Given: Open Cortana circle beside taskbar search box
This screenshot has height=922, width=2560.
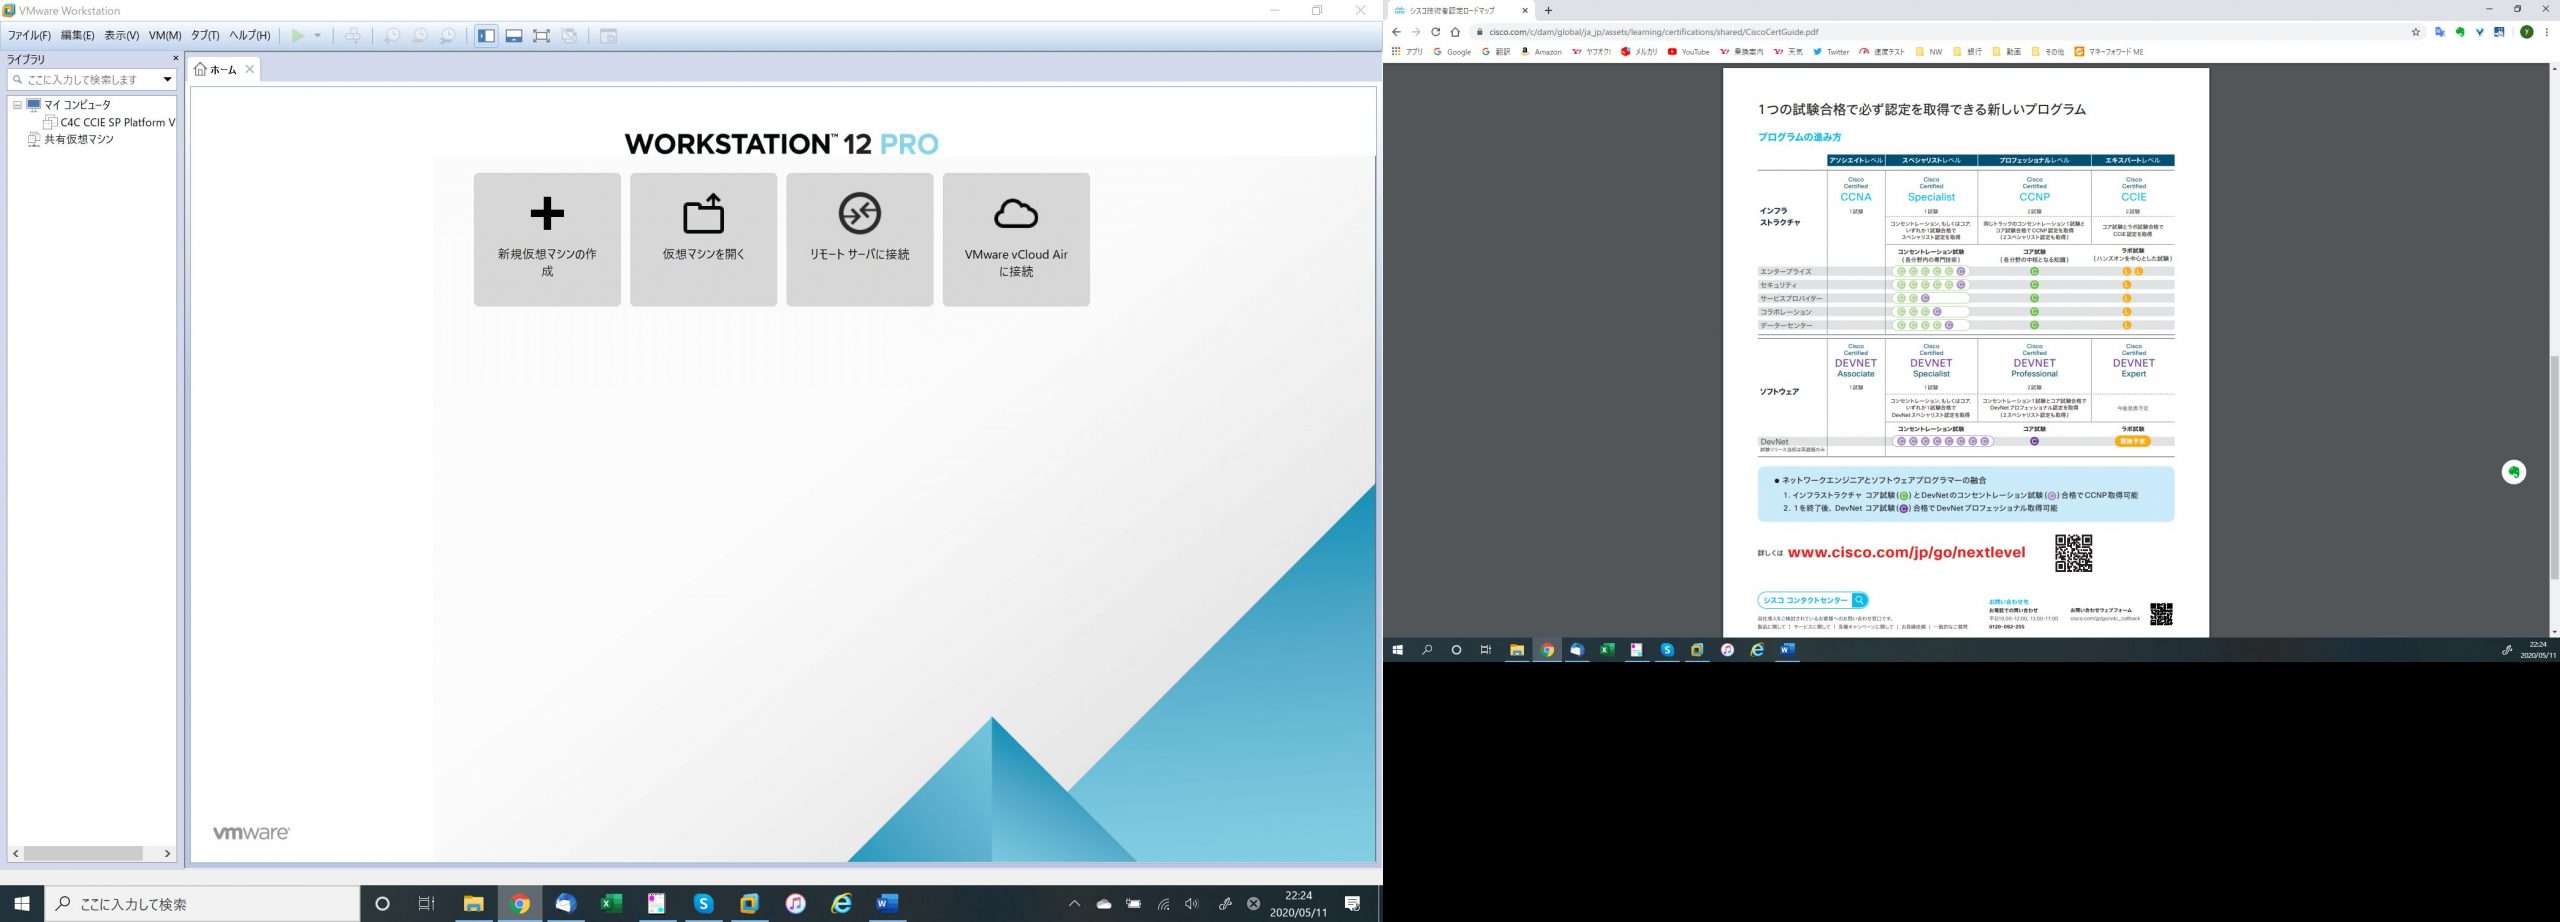Looking at the screenshot, I should pos(382,904).
